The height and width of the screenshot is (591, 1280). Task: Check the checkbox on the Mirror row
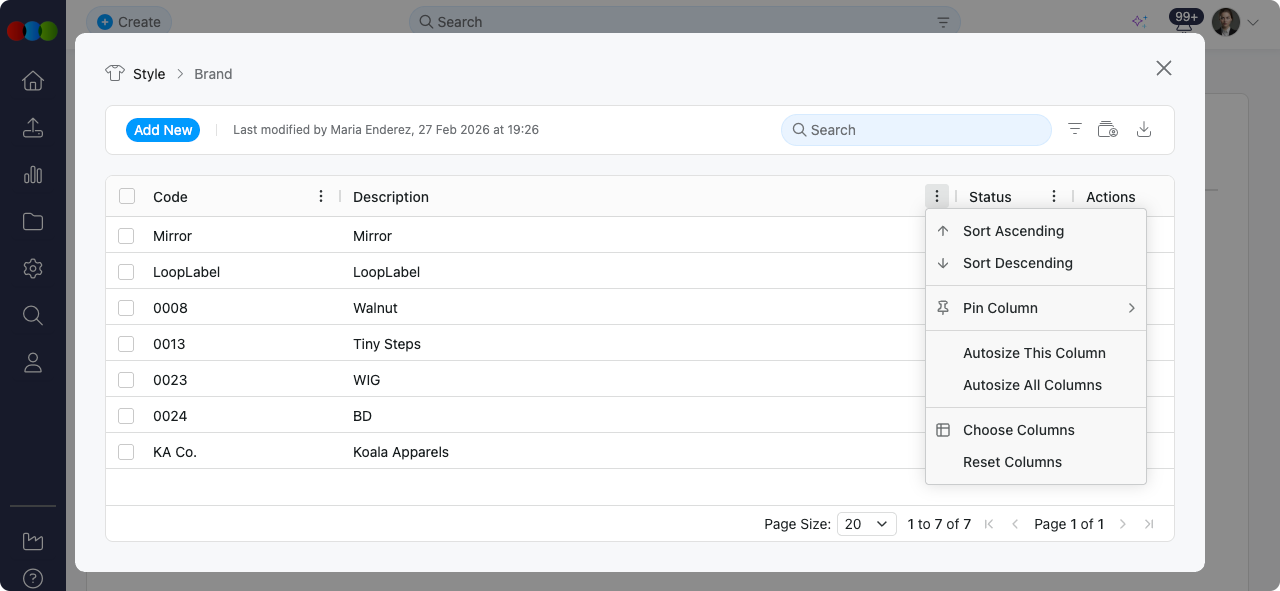126,236
